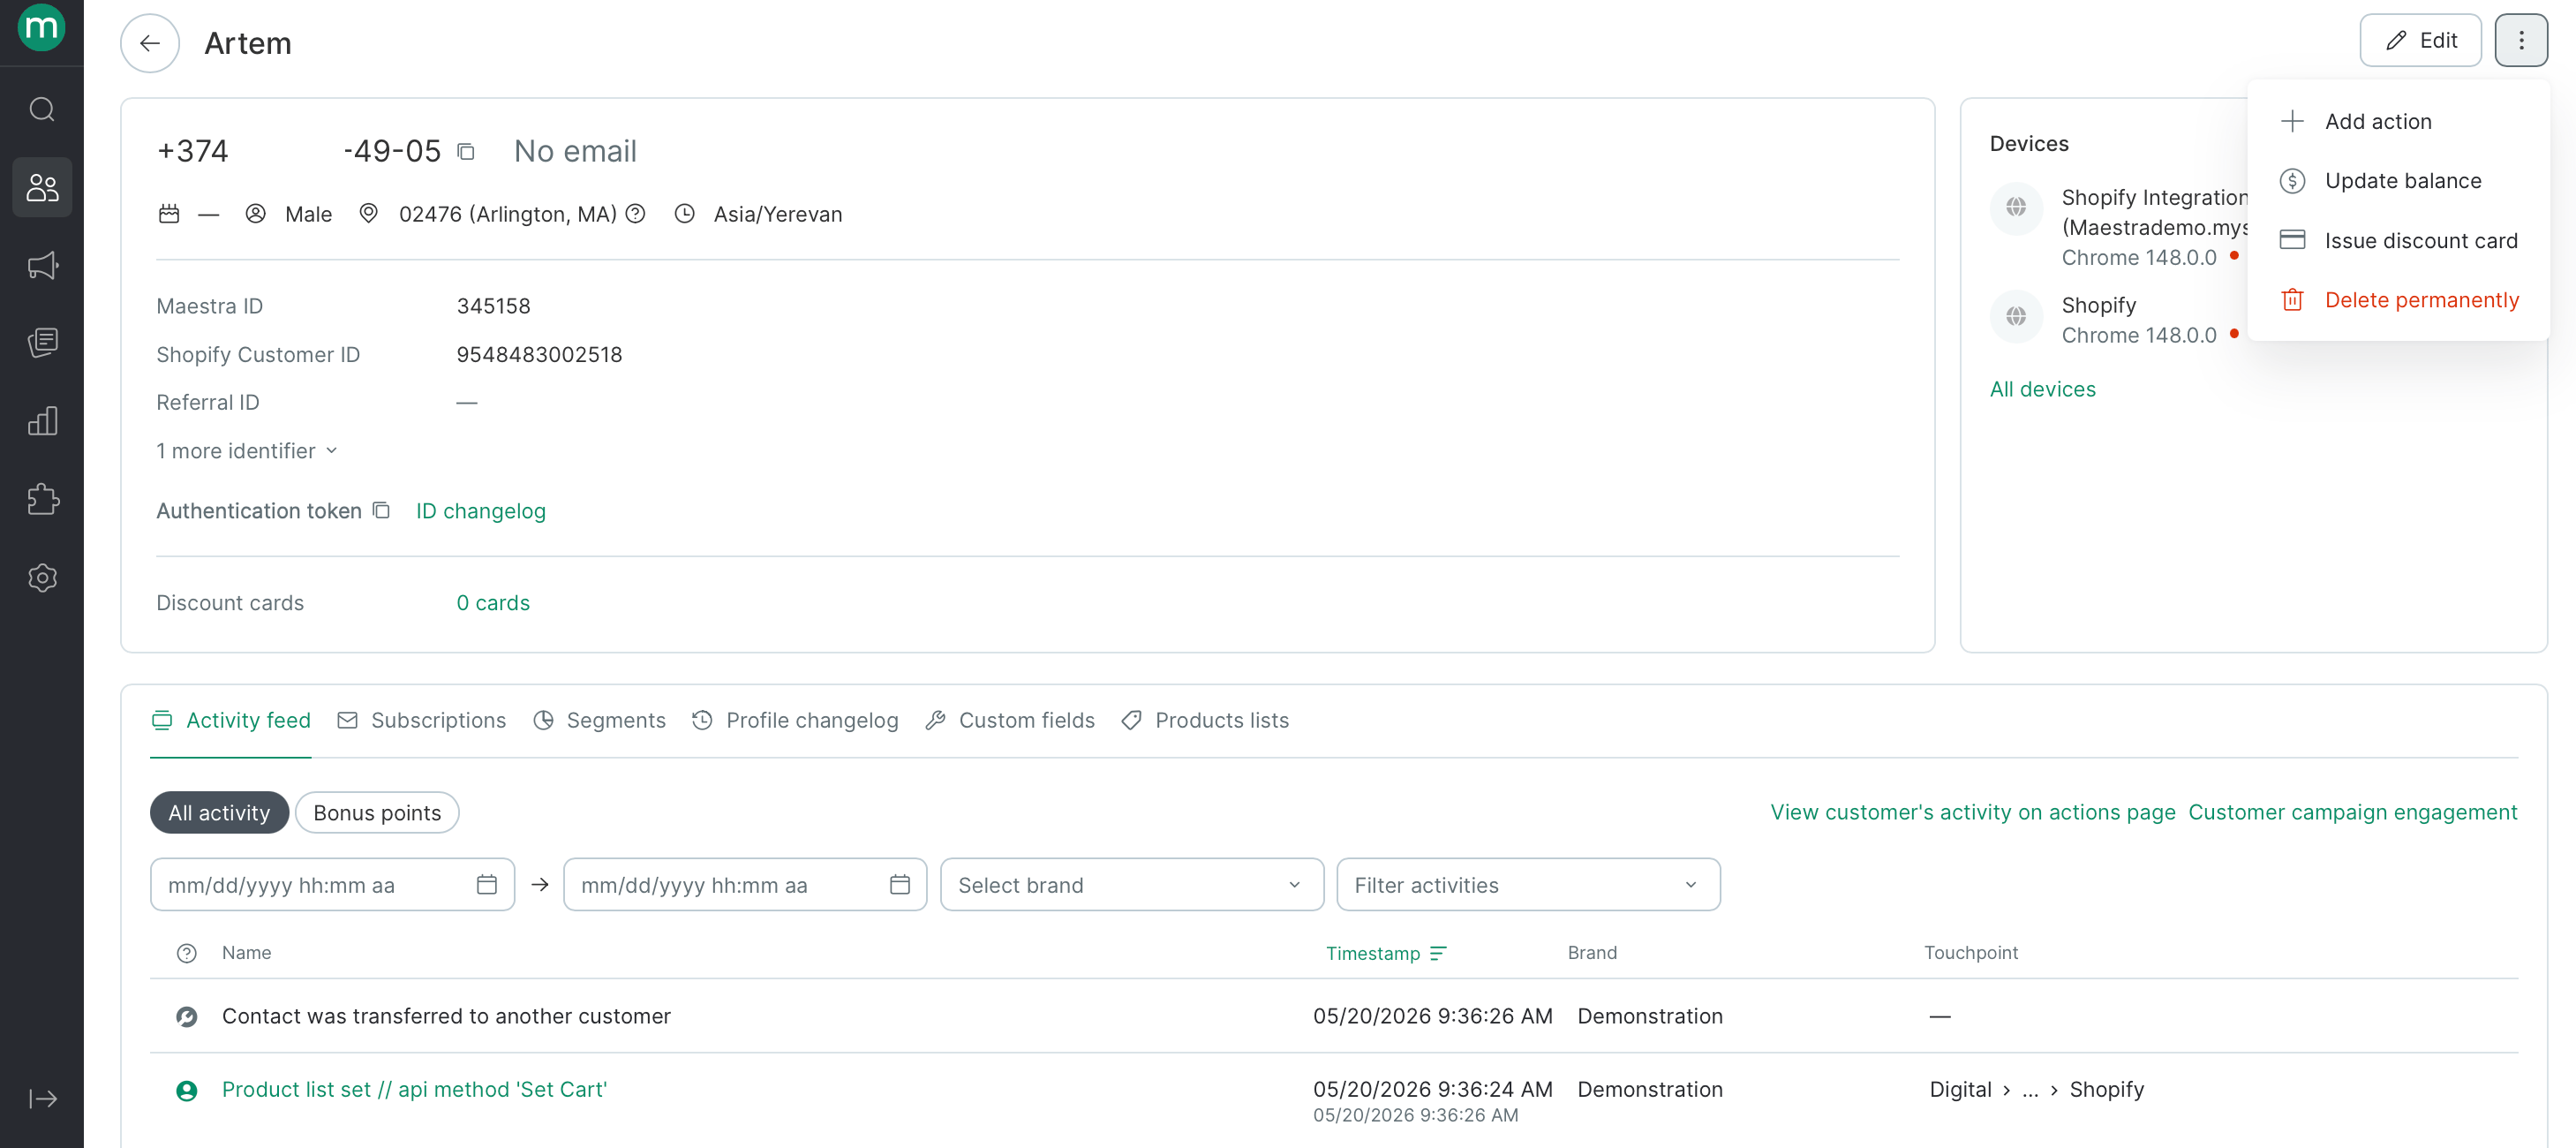Screen dimensions: 2576x1148
Task: Click the Product list set event icon
Action: 187,1090
